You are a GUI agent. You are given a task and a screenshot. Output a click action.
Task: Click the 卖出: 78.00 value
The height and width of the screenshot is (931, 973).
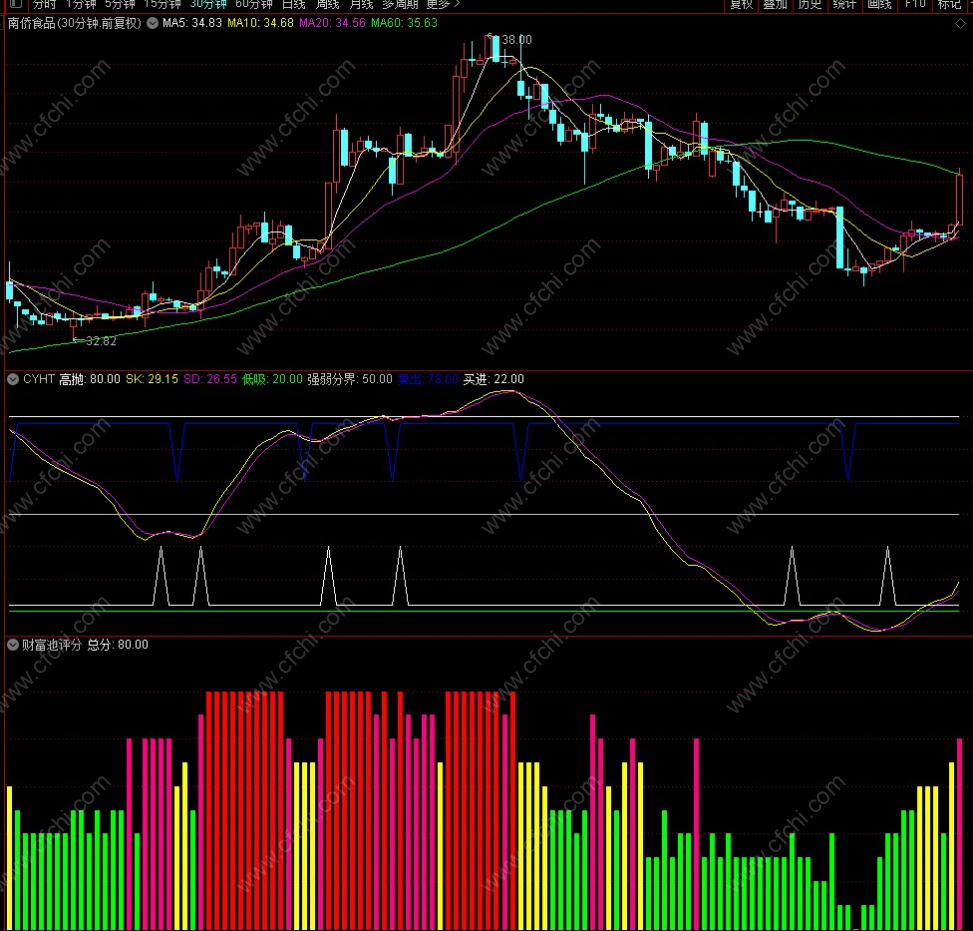coord(428,379)
